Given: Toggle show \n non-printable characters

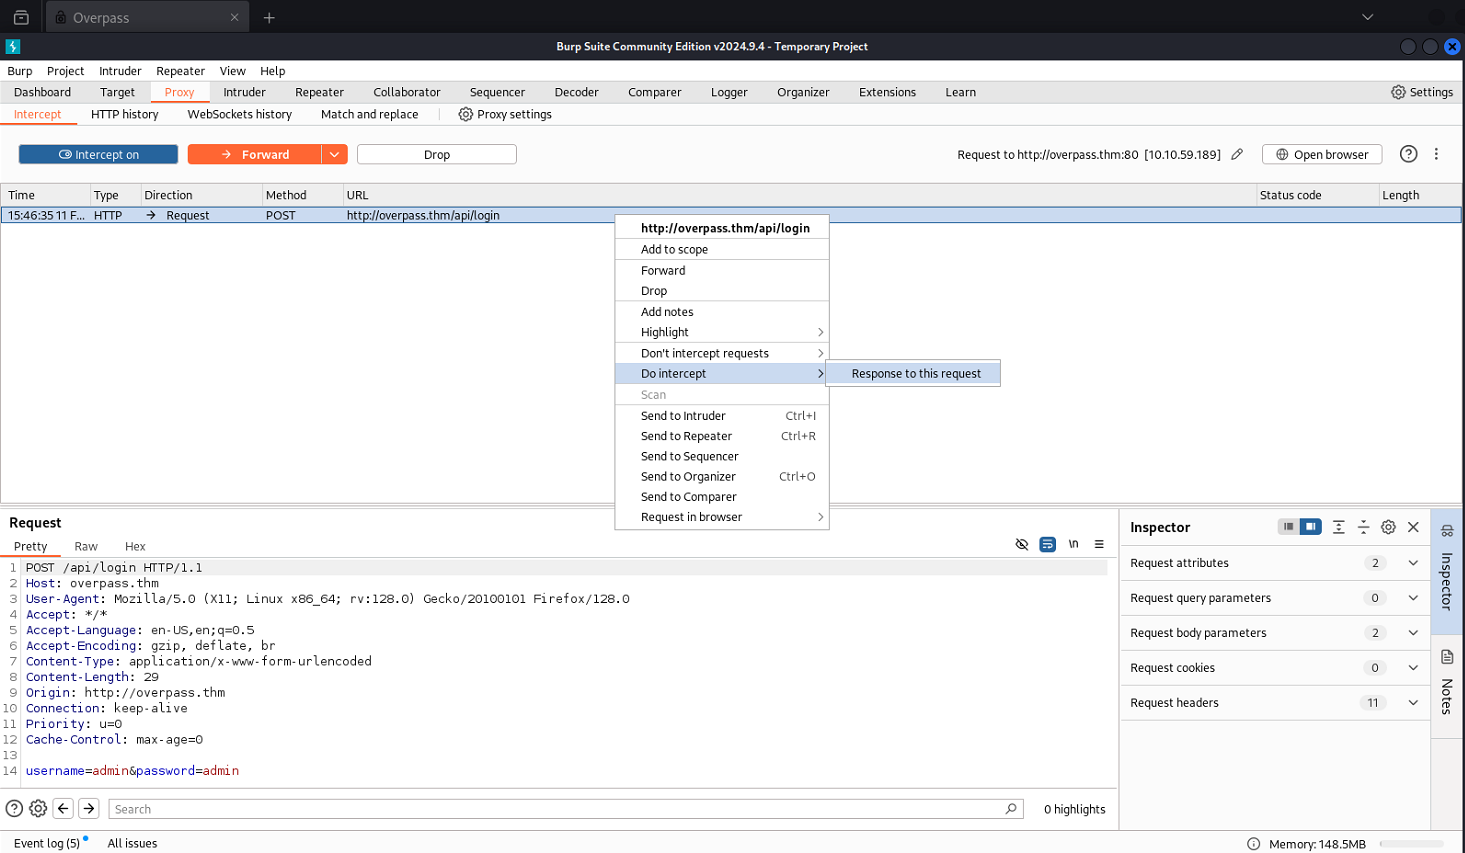Looking at the screenshot, I should tap(1073, 545).
